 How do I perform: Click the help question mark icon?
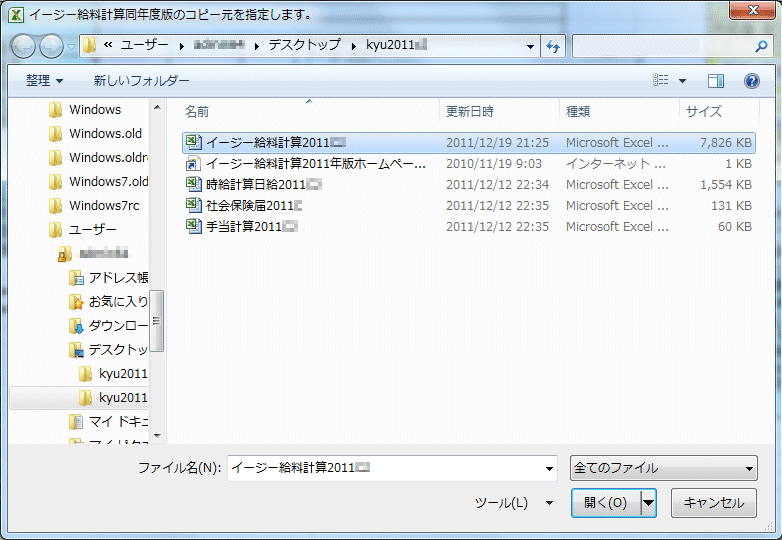pos(752,81)
